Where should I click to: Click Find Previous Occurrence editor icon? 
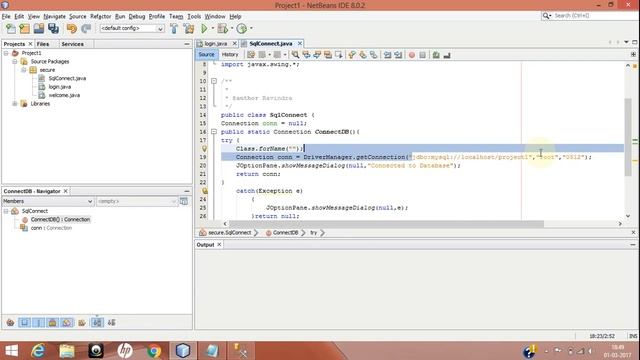pos(306,55)
